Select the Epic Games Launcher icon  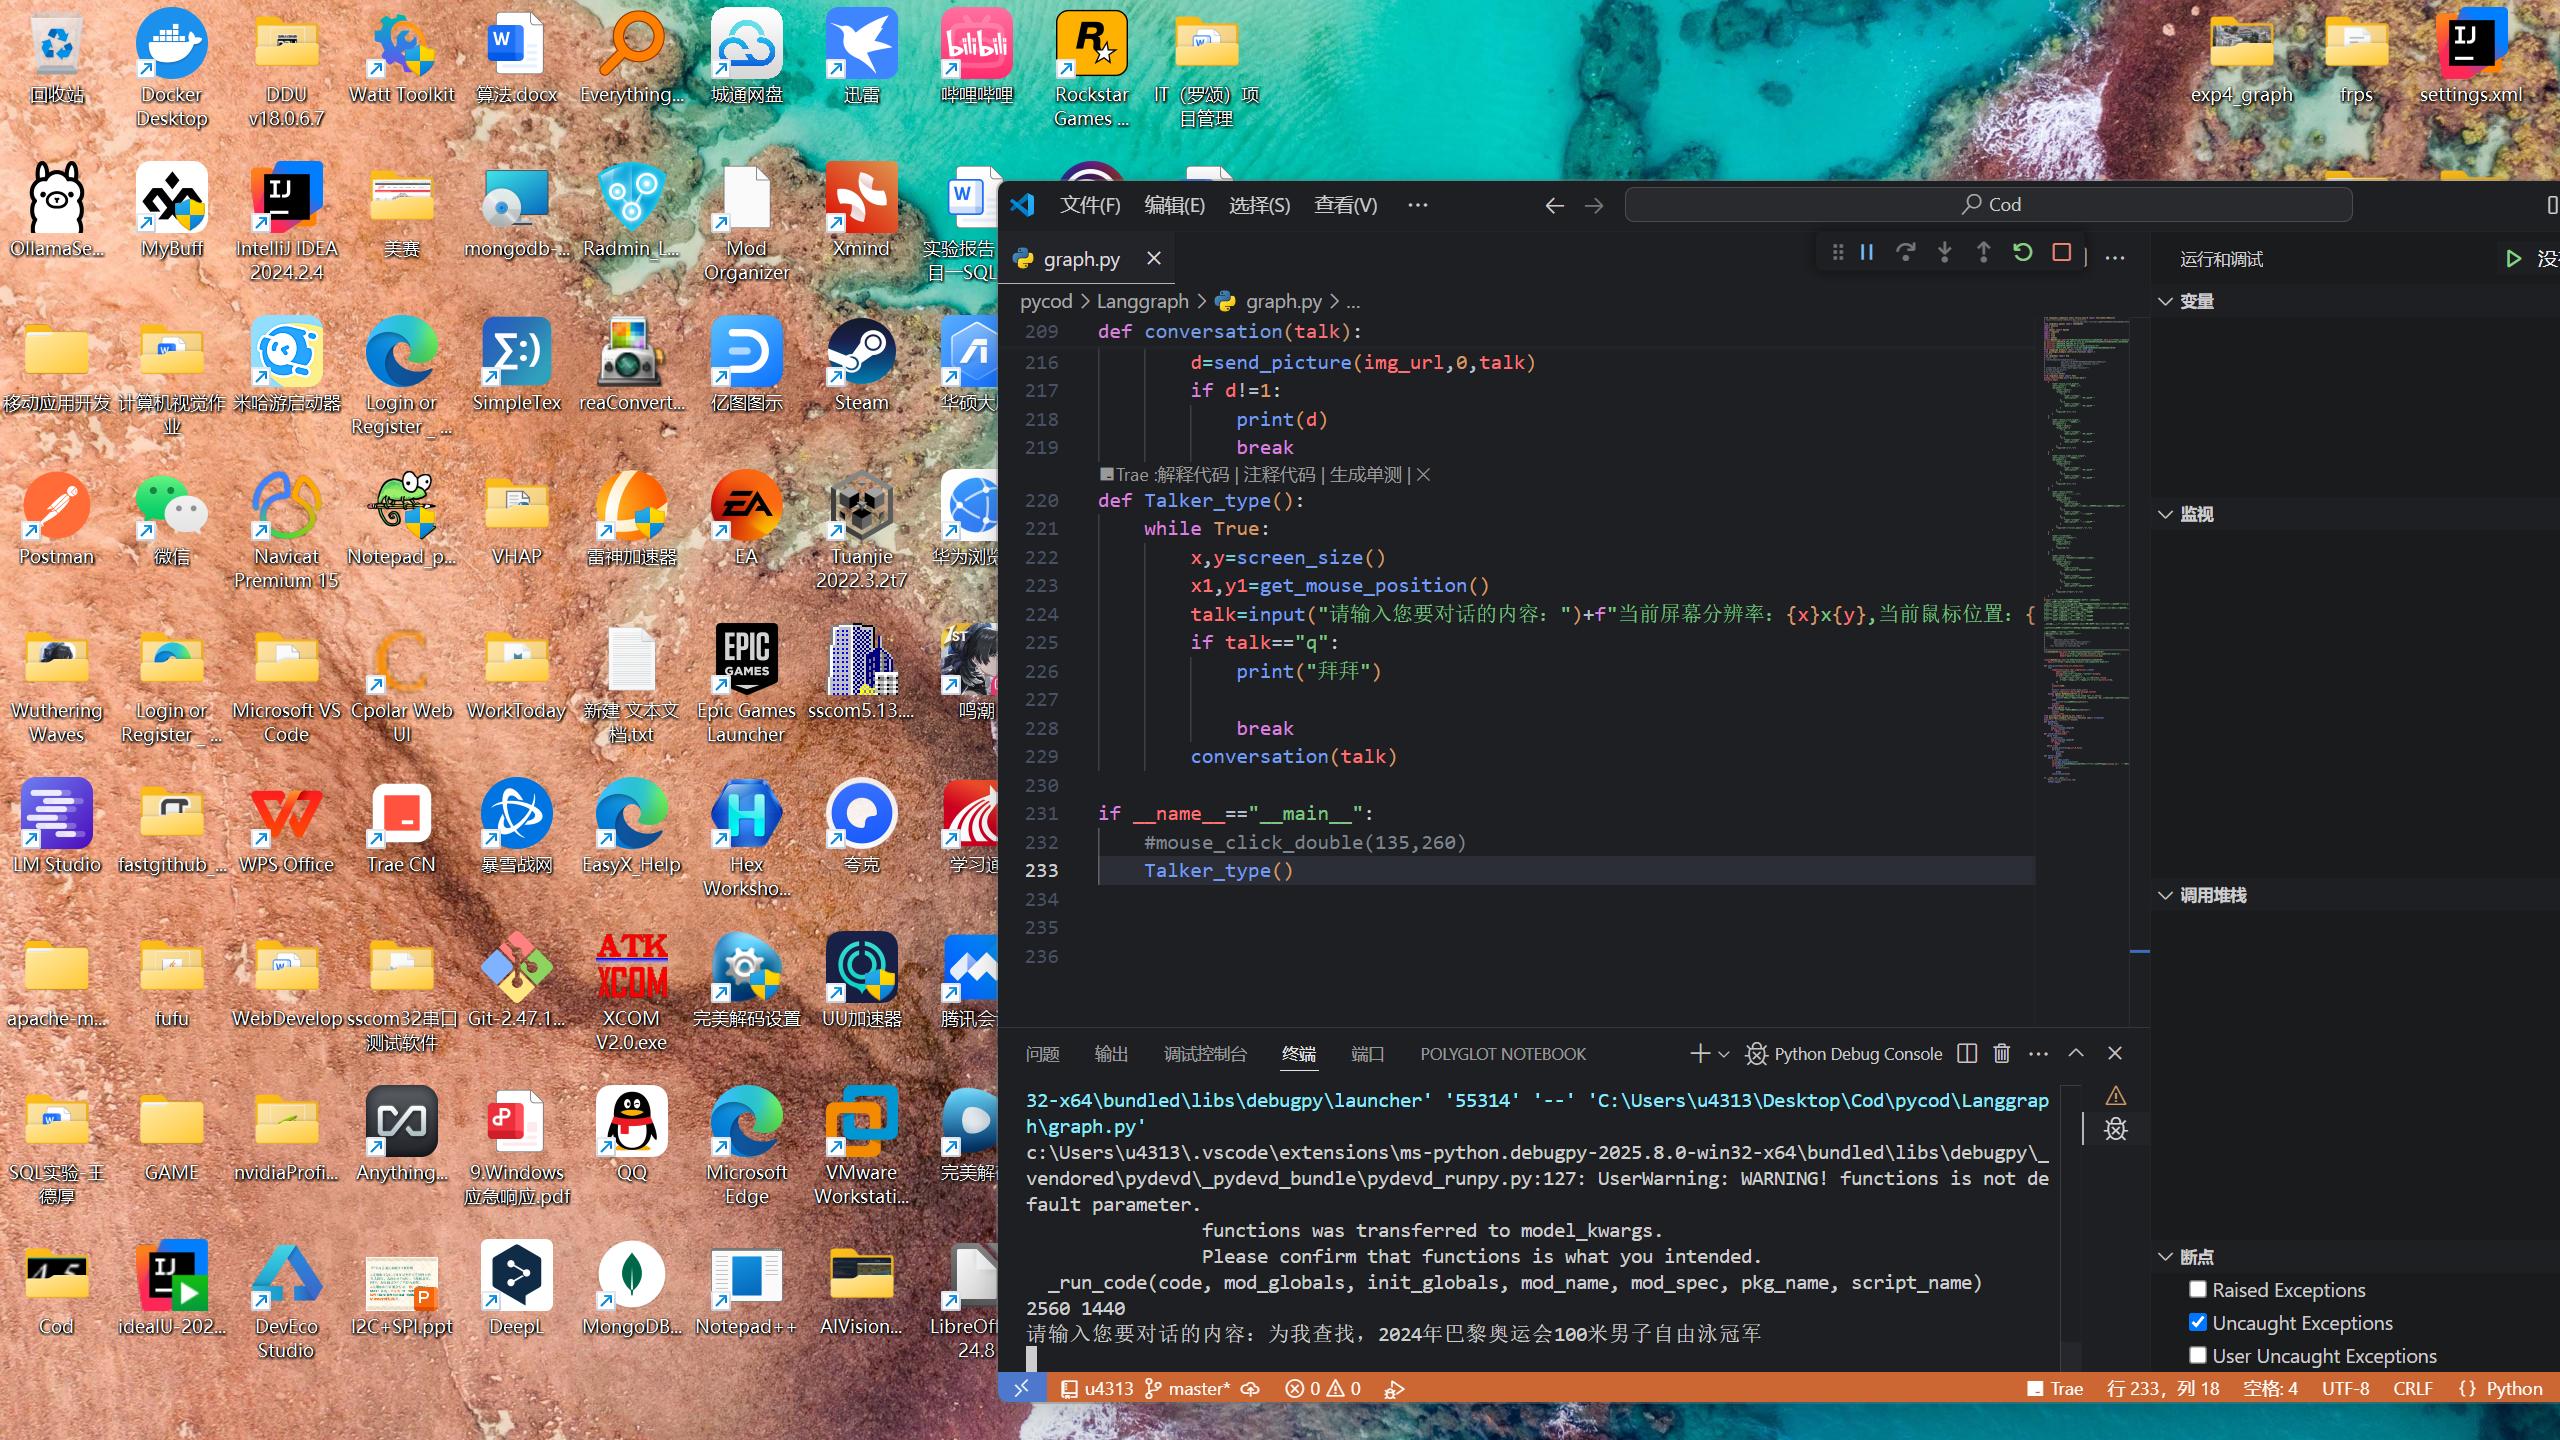pos(746,684)
